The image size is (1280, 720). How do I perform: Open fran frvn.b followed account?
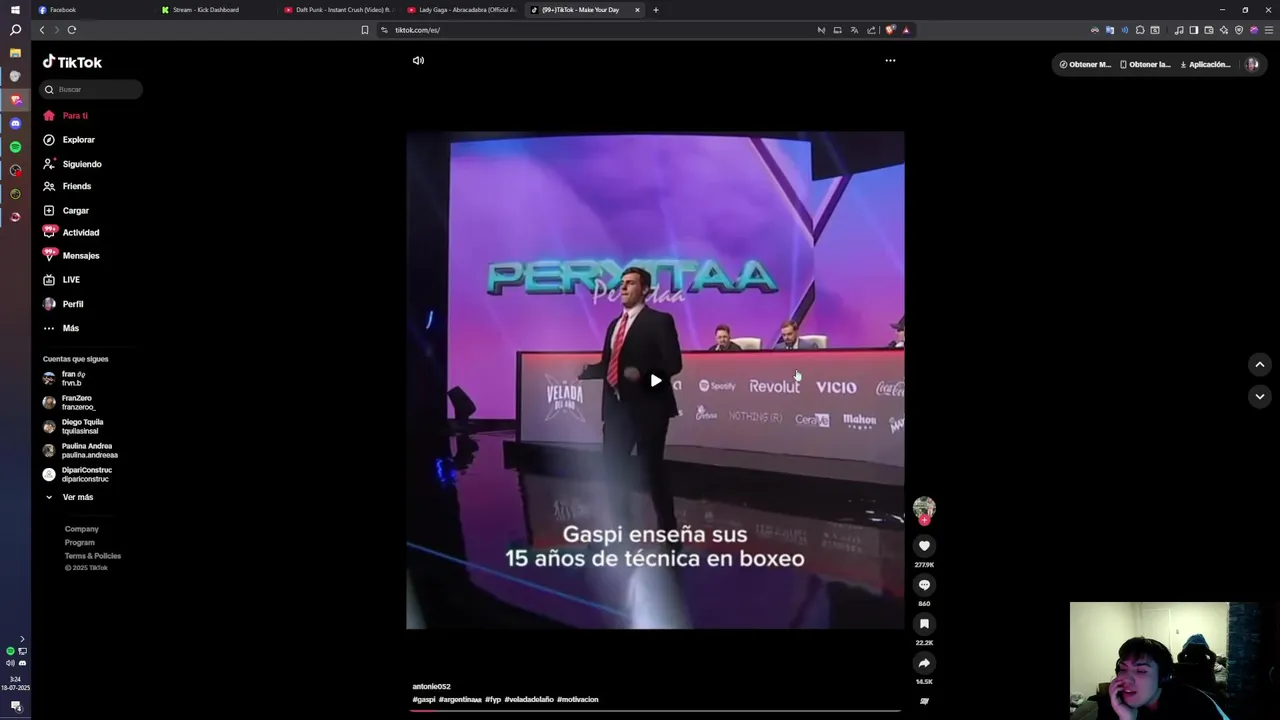(64, 378)
